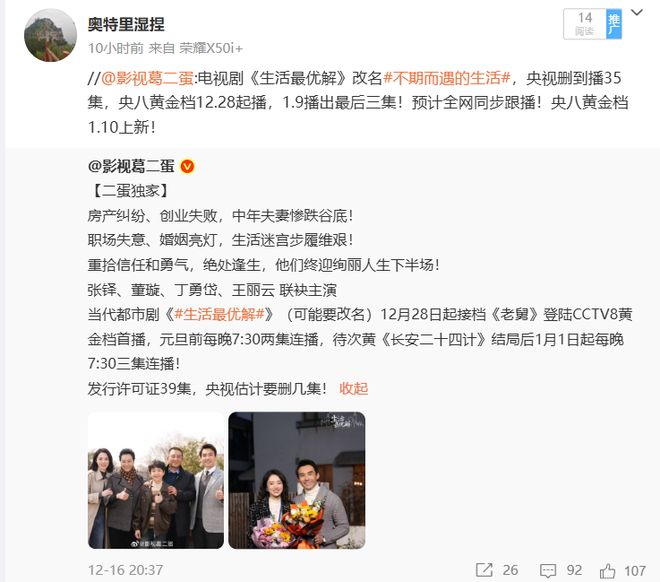Click the repost share icon
660x582 pixels.
pos(484,570)
